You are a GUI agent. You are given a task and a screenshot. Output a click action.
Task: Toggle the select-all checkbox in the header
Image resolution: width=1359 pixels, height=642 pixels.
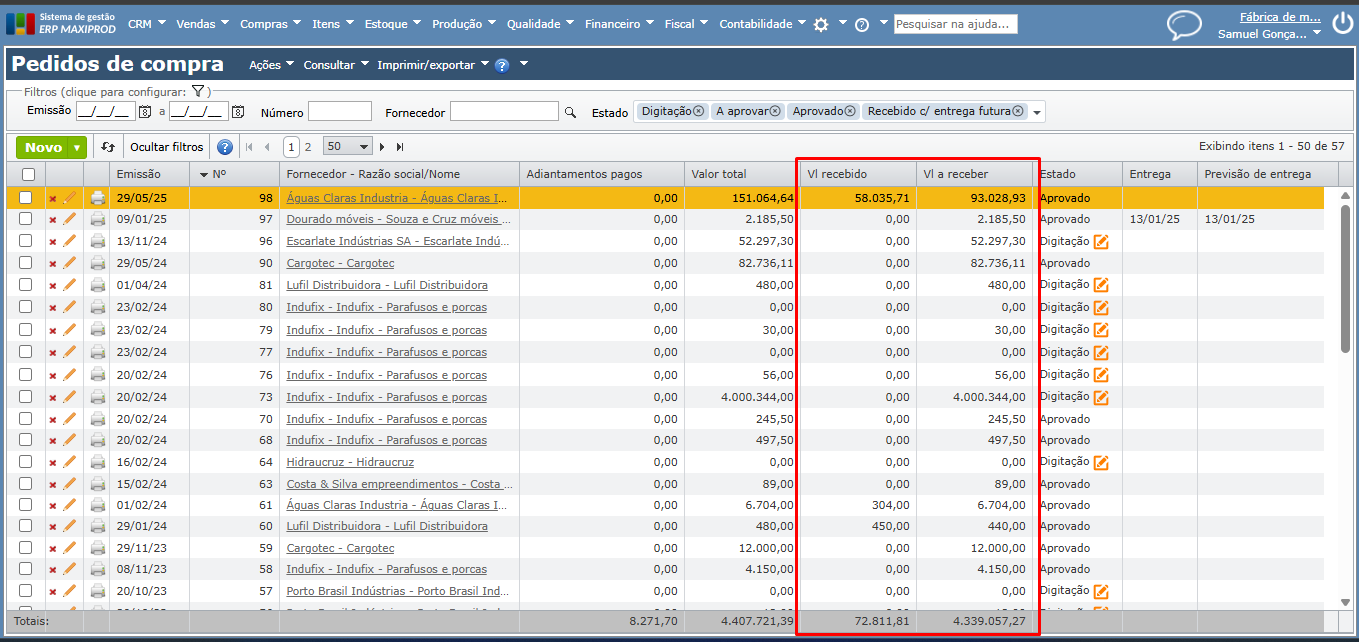(x=28, y=174)
